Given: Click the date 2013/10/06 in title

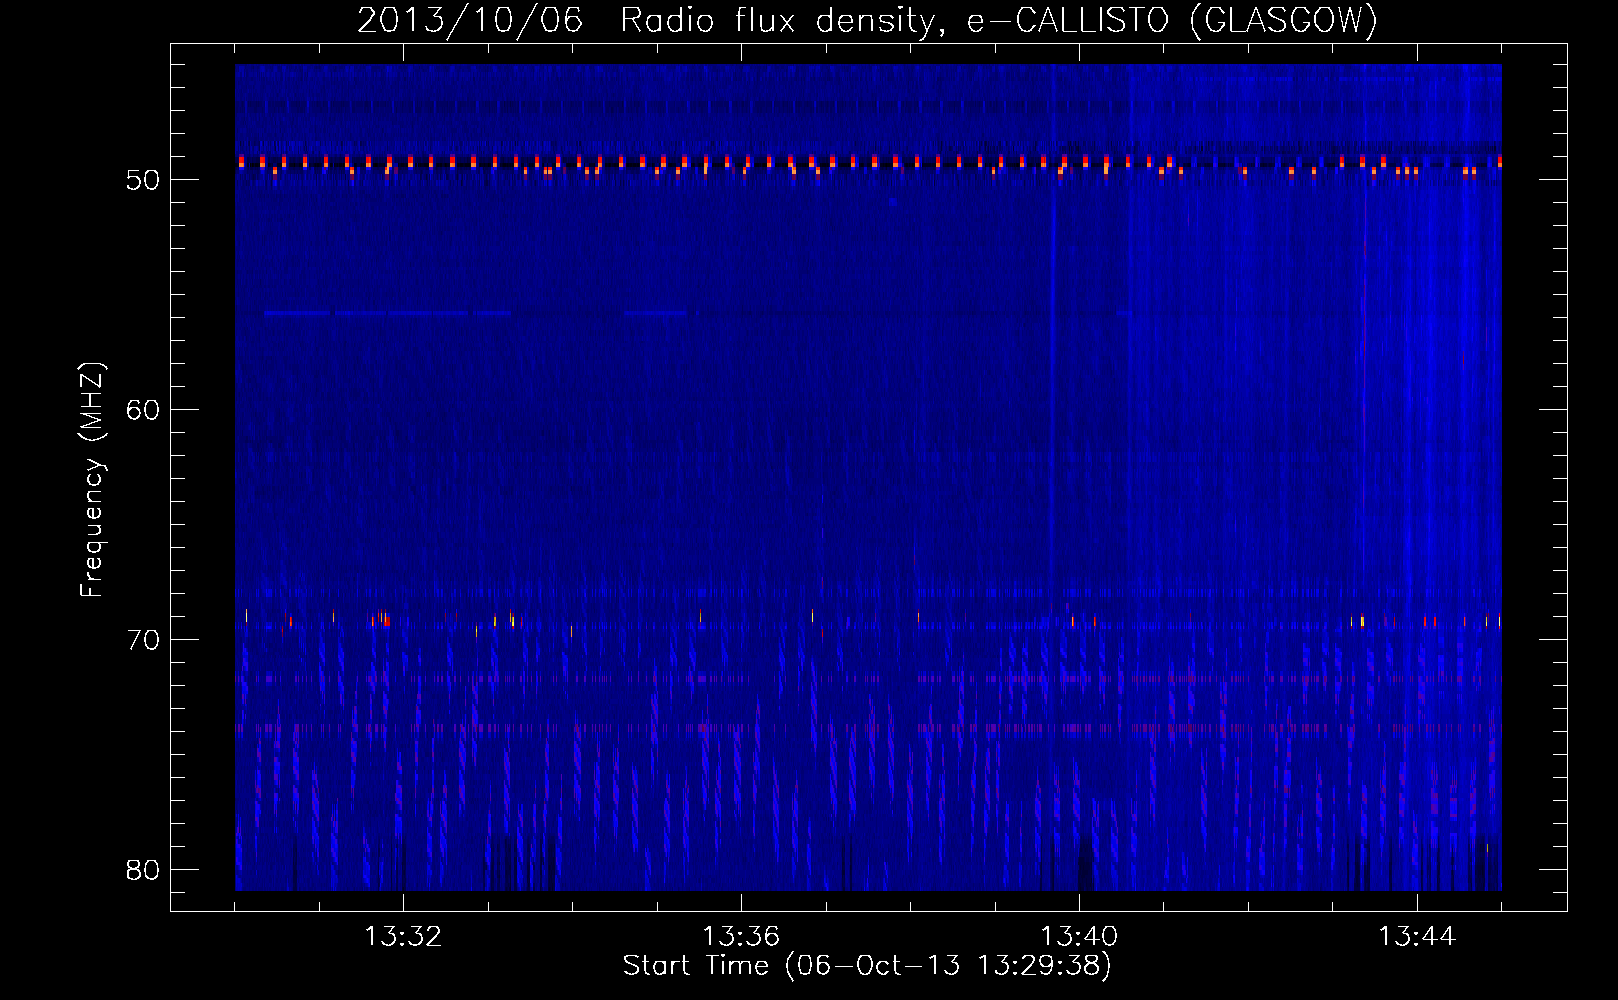Looking at the screenshot, I should click(x=470, y=20).
